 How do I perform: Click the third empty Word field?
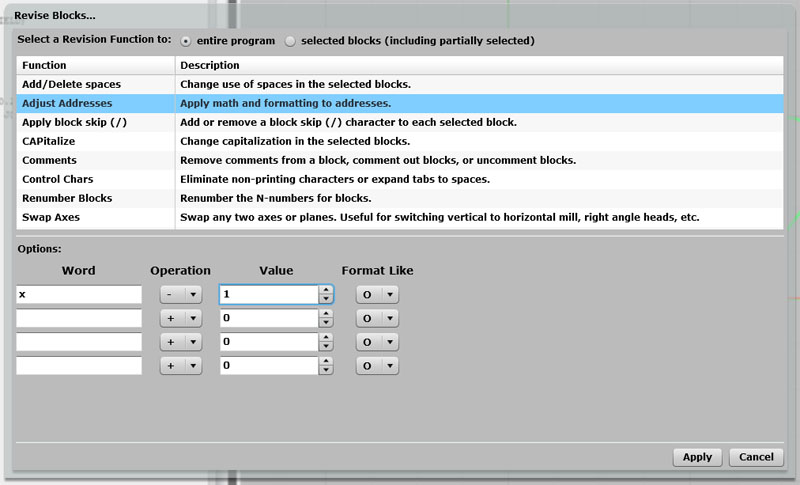(x=79, y=342)
